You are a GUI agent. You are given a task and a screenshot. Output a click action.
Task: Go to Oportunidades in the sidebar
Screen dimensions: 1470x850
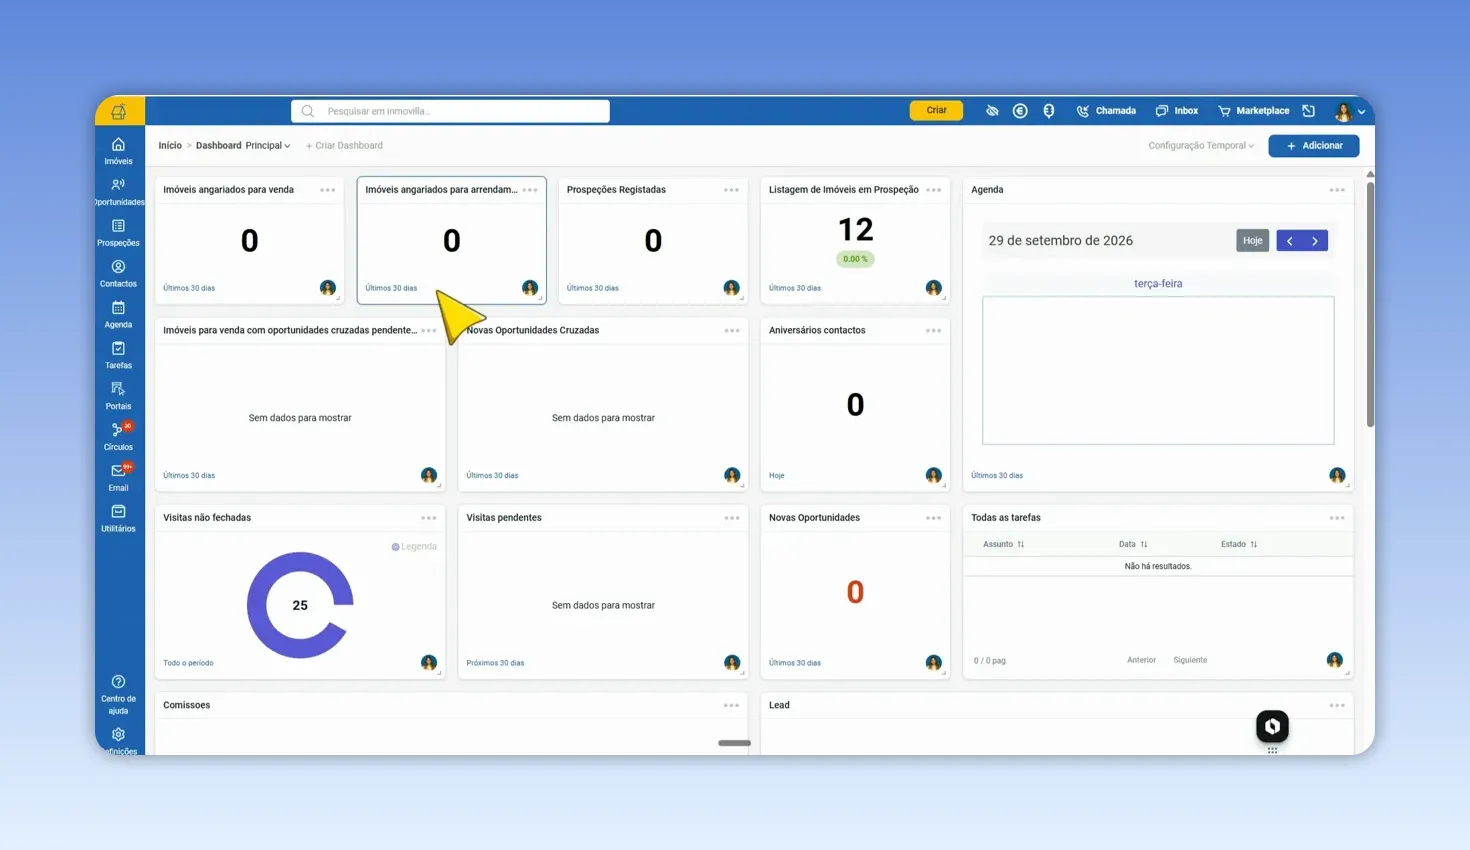point(118,192)
